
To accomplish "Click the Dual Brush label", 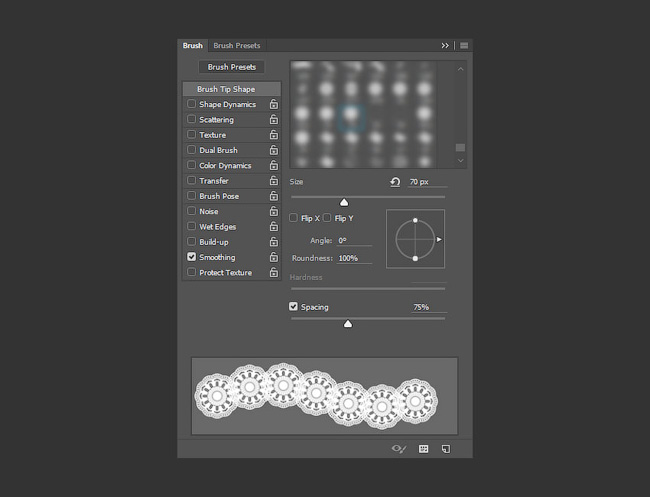I will 218,150.
